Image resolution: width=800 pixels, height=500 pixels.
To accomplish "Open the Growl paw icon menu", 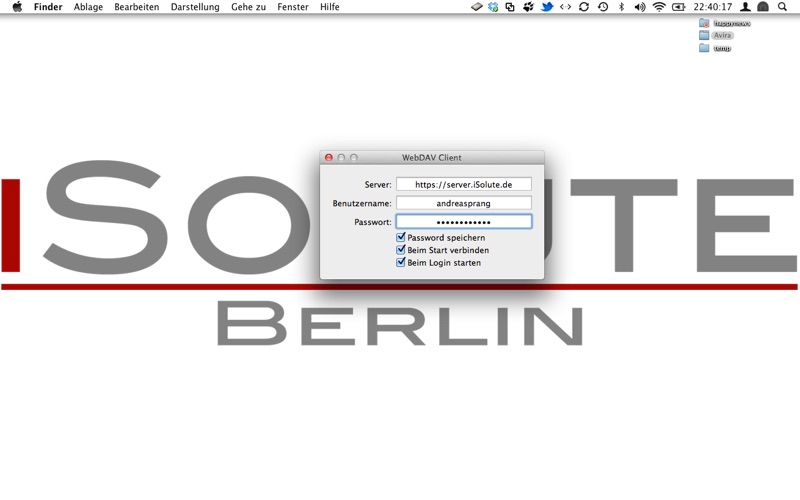I will click(x=528, y=7).
